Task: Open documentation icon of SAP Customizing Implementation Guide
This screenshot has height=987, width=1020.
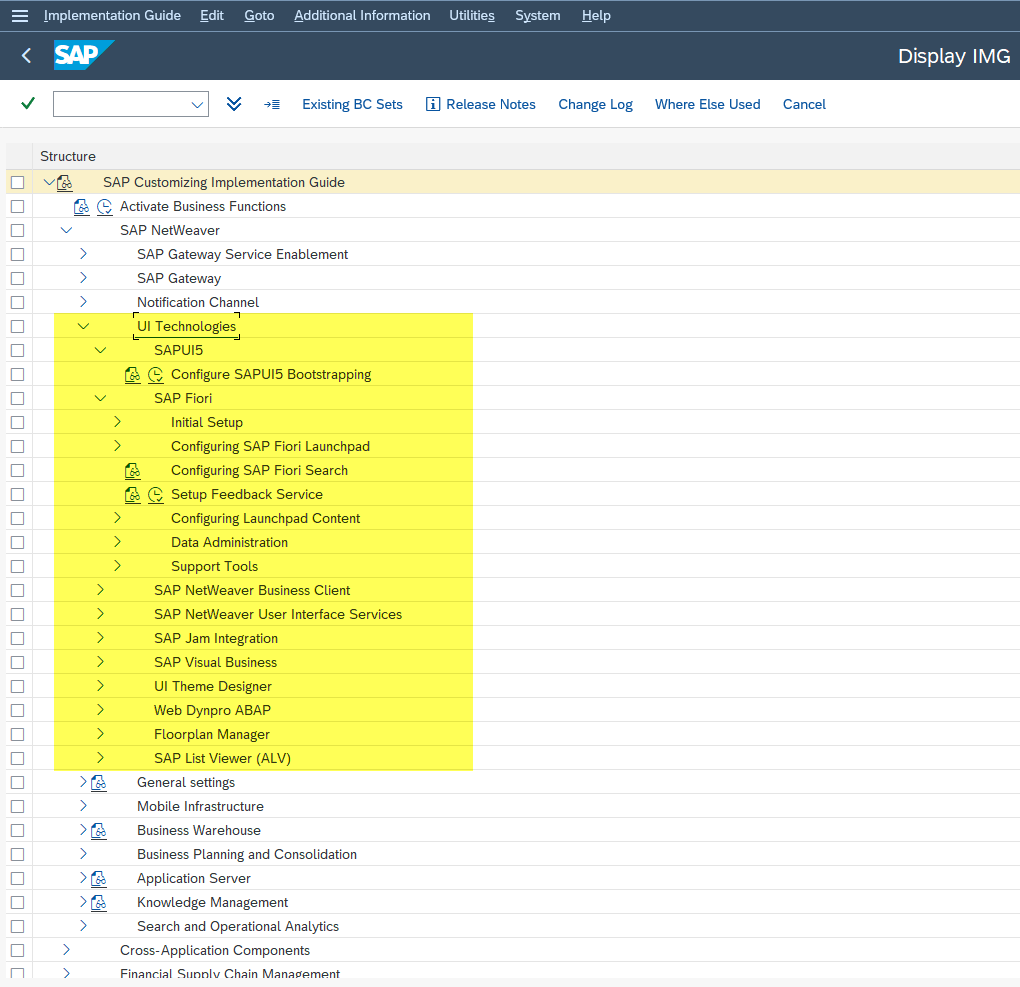Action: point(65,183)
